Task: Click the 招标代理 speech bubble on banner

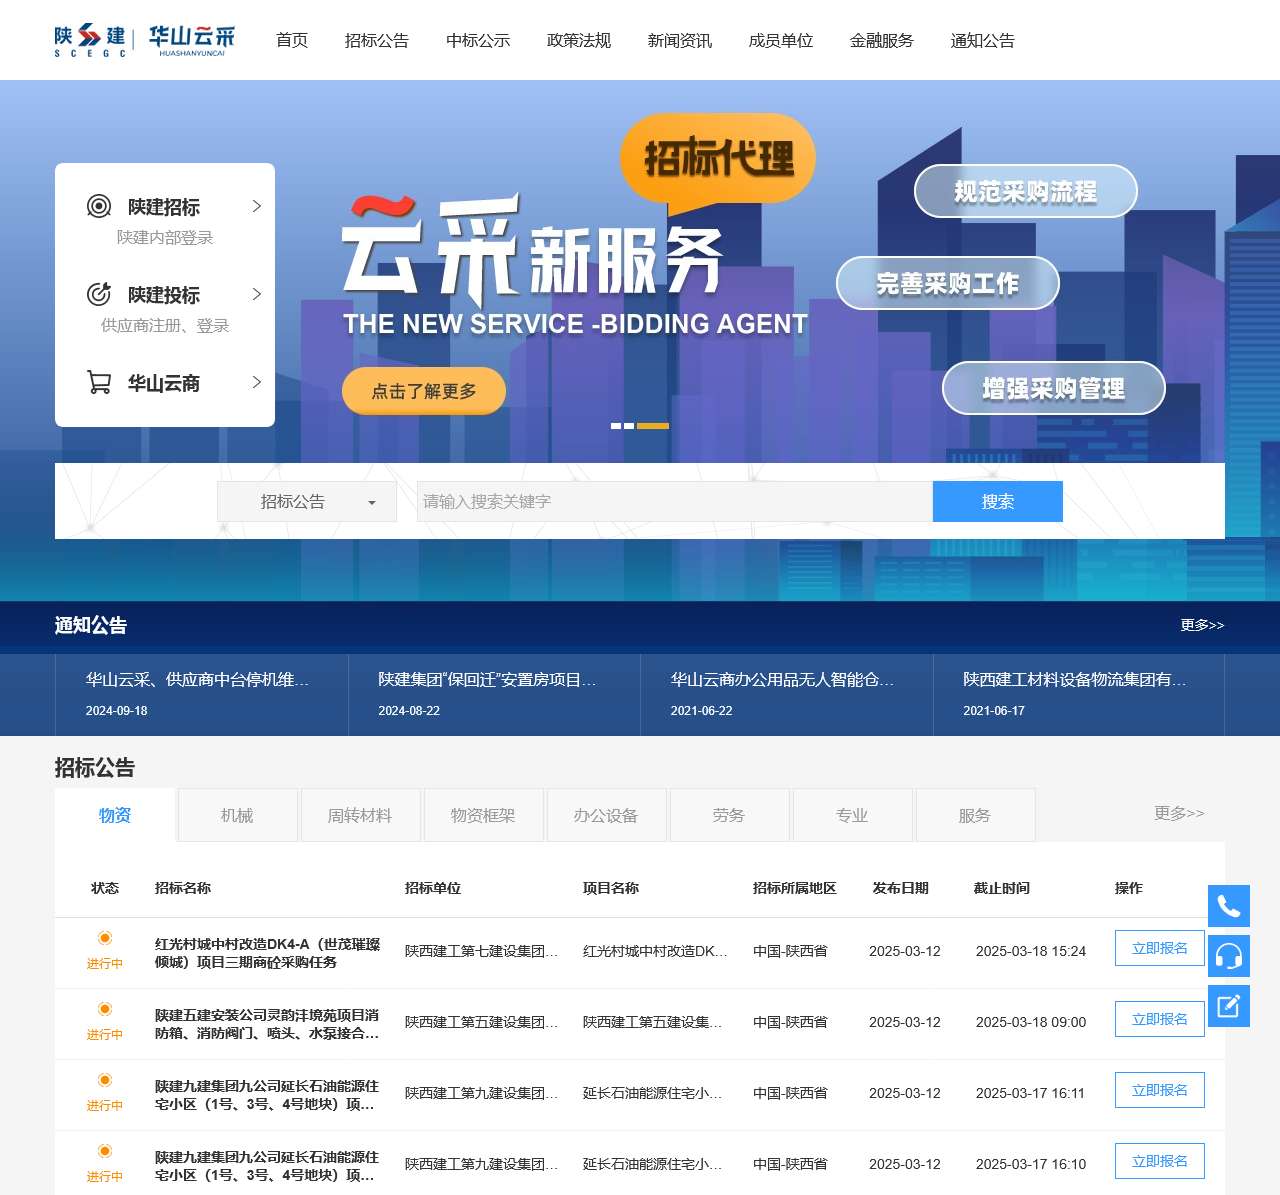Action: tap(718, 160)
